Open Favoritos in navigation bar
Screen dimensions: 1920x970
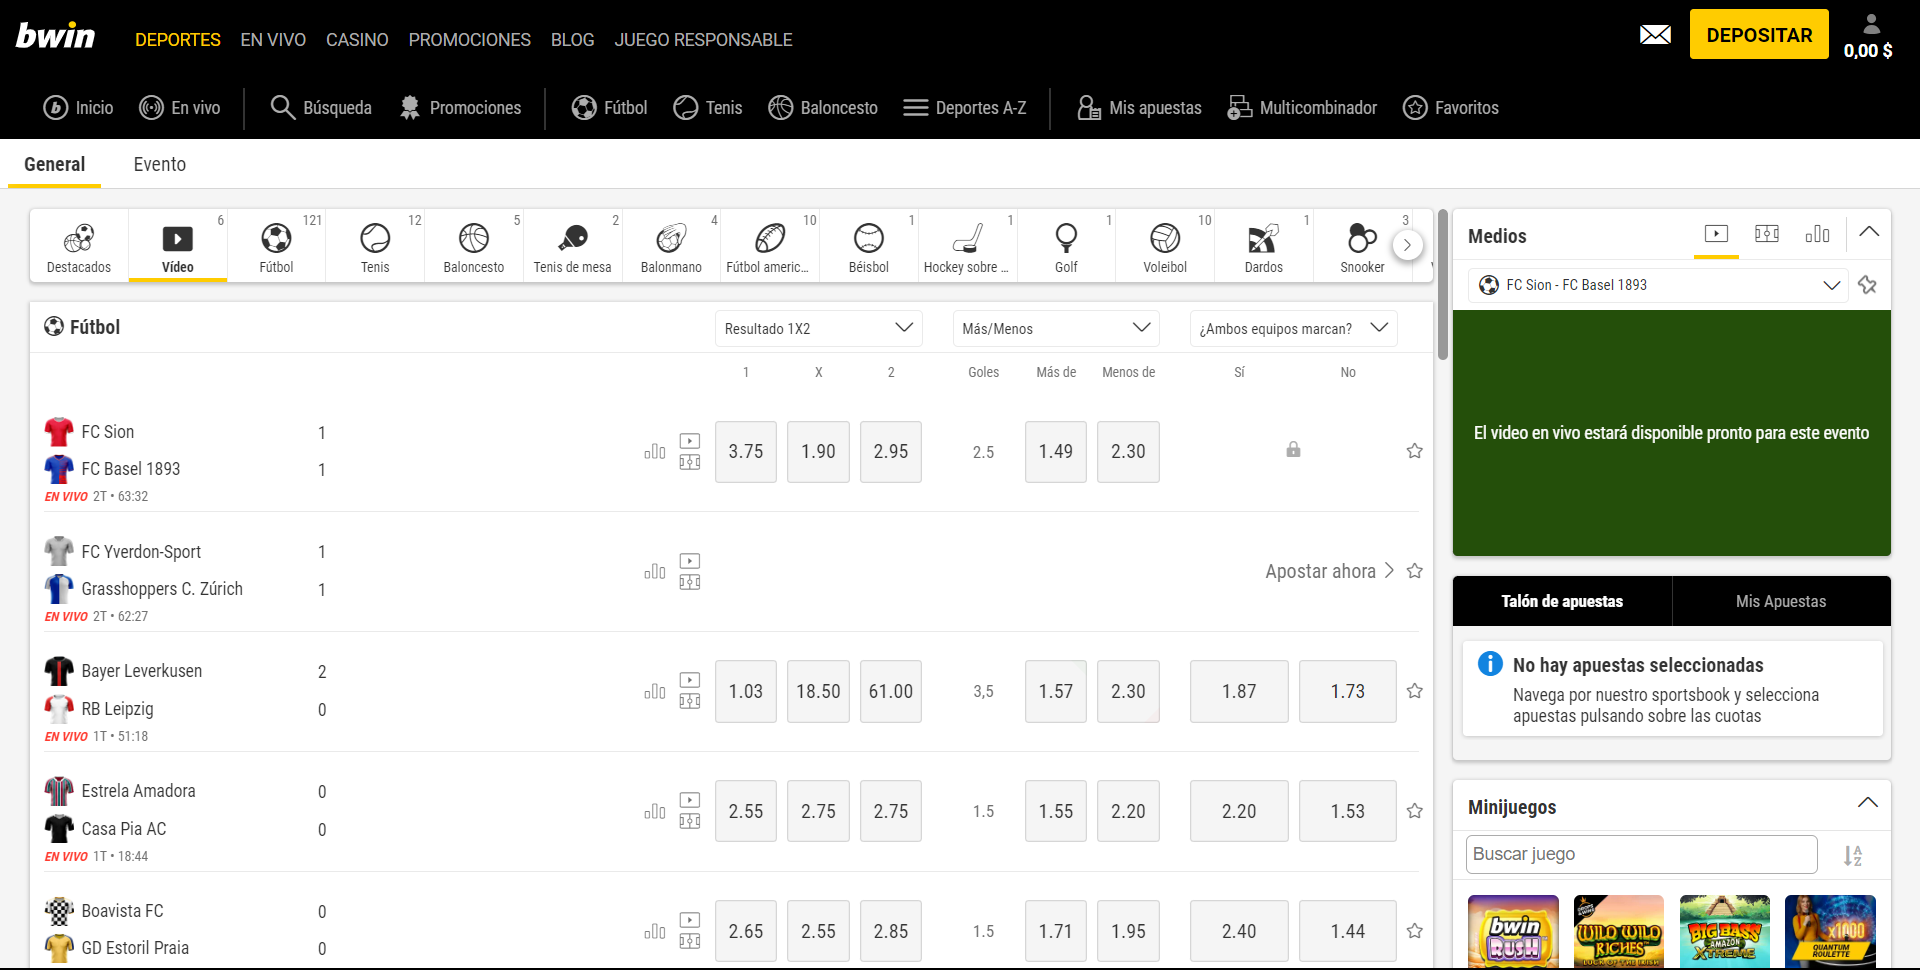[1450, 107]
